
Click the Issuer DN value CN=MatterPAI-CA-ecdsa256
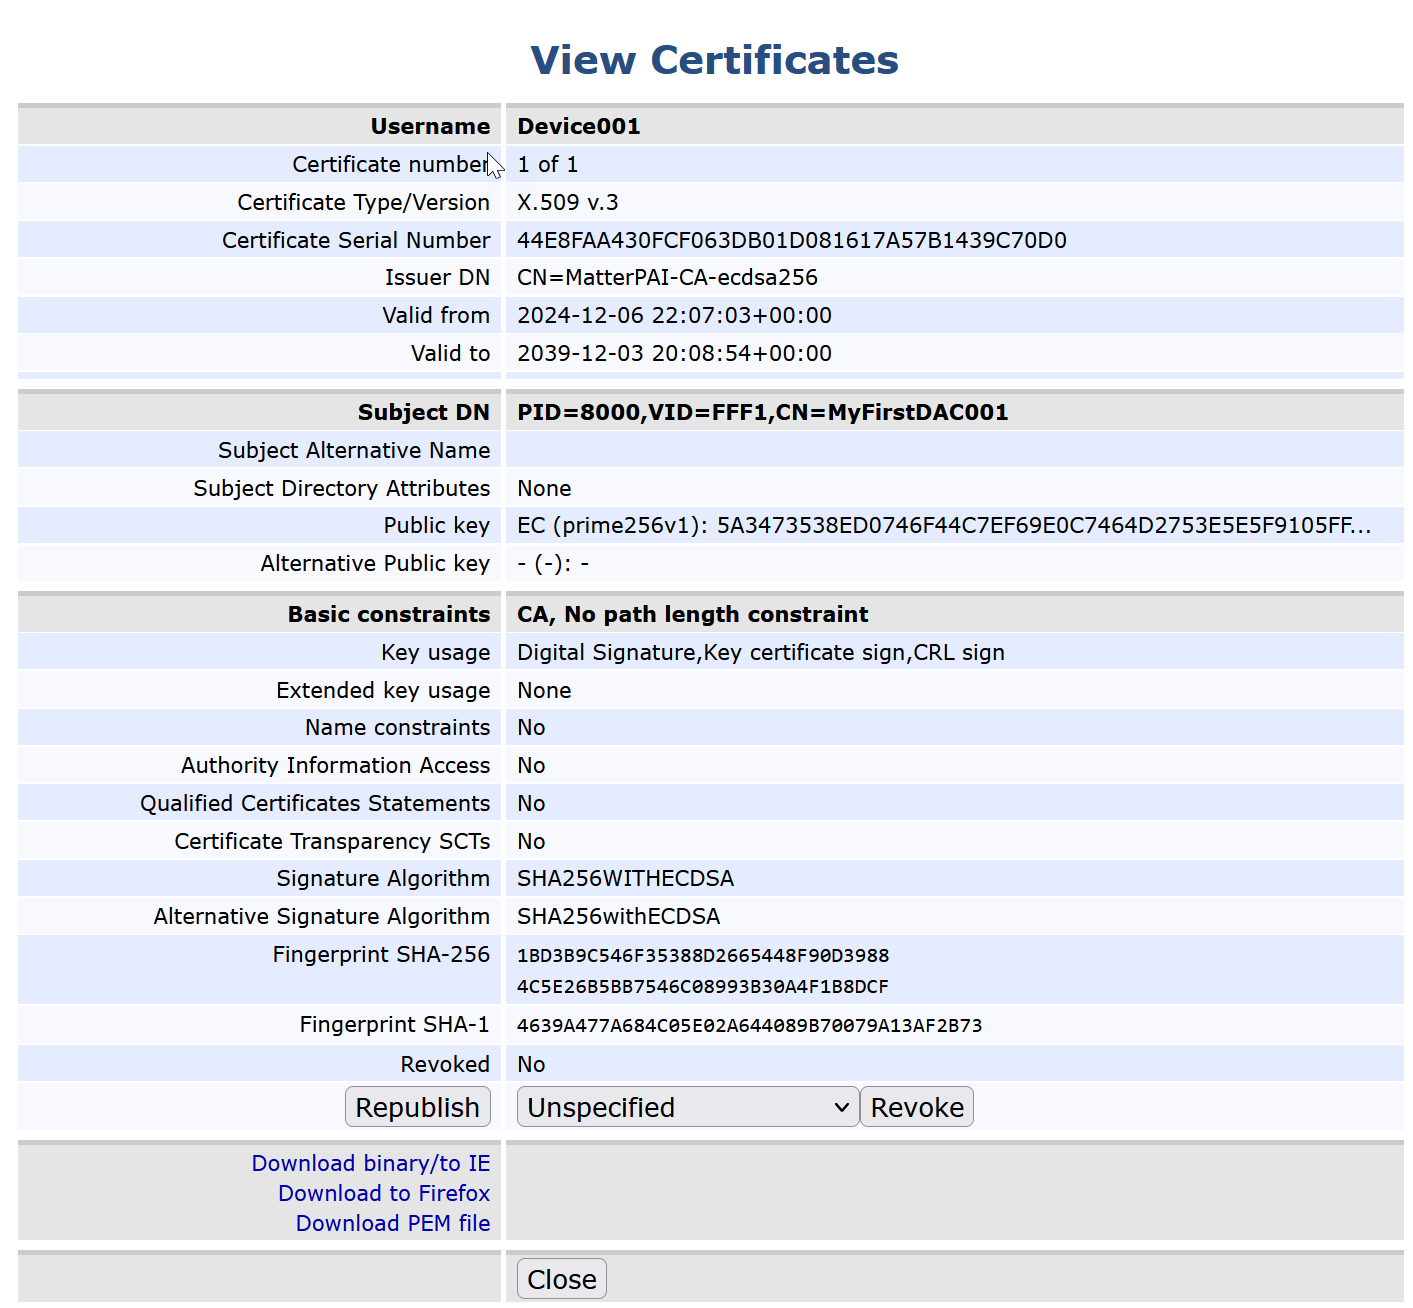(x=667, y=277)
